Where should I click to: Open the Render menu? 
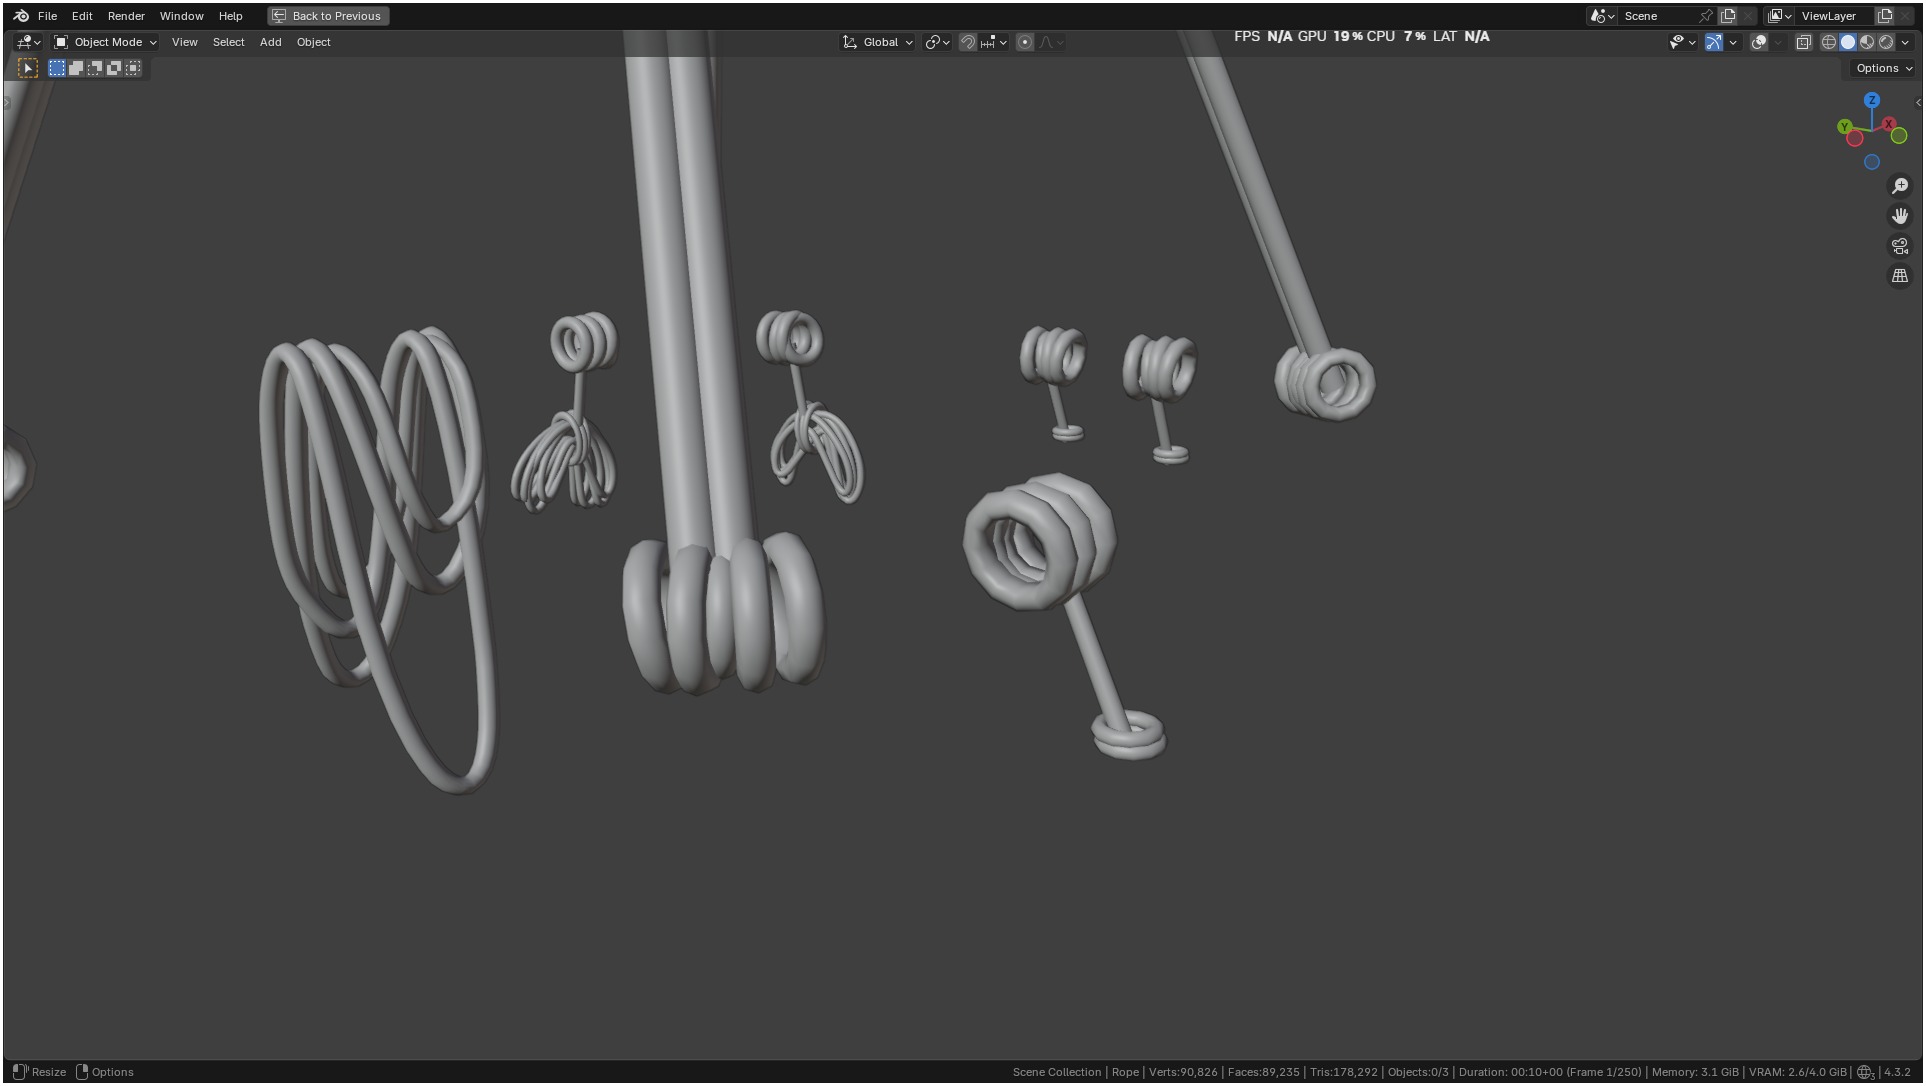pyautogui.click(x=126, y=16)
